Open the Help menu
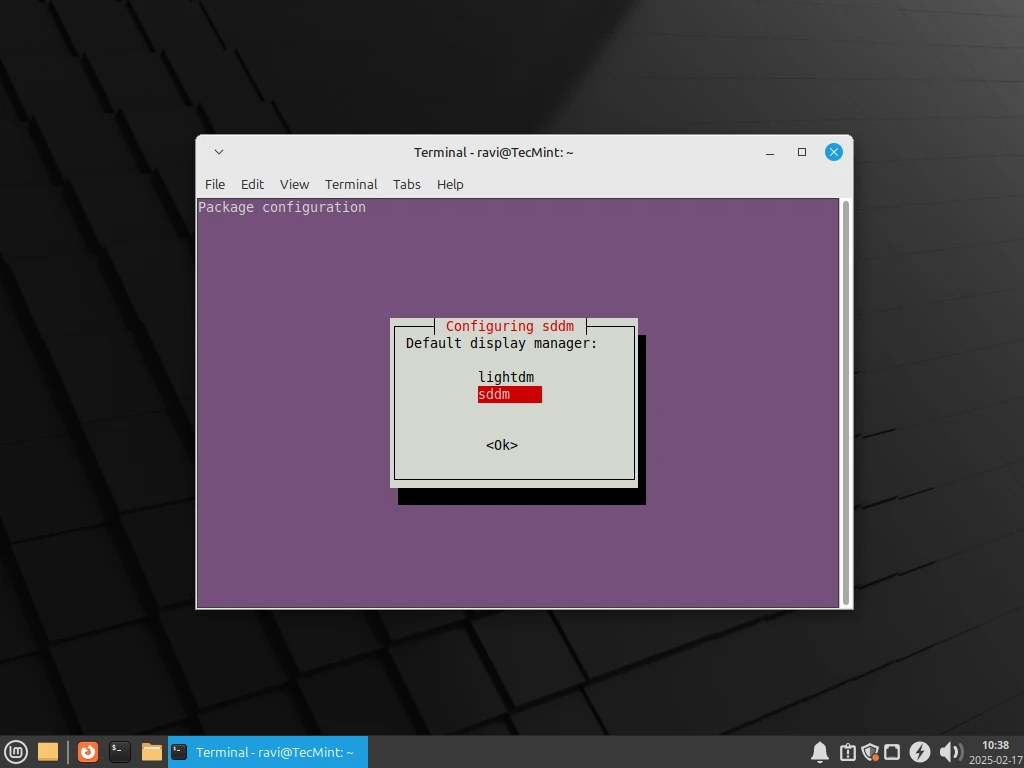Screen dimensions: 1024x768 450,184
